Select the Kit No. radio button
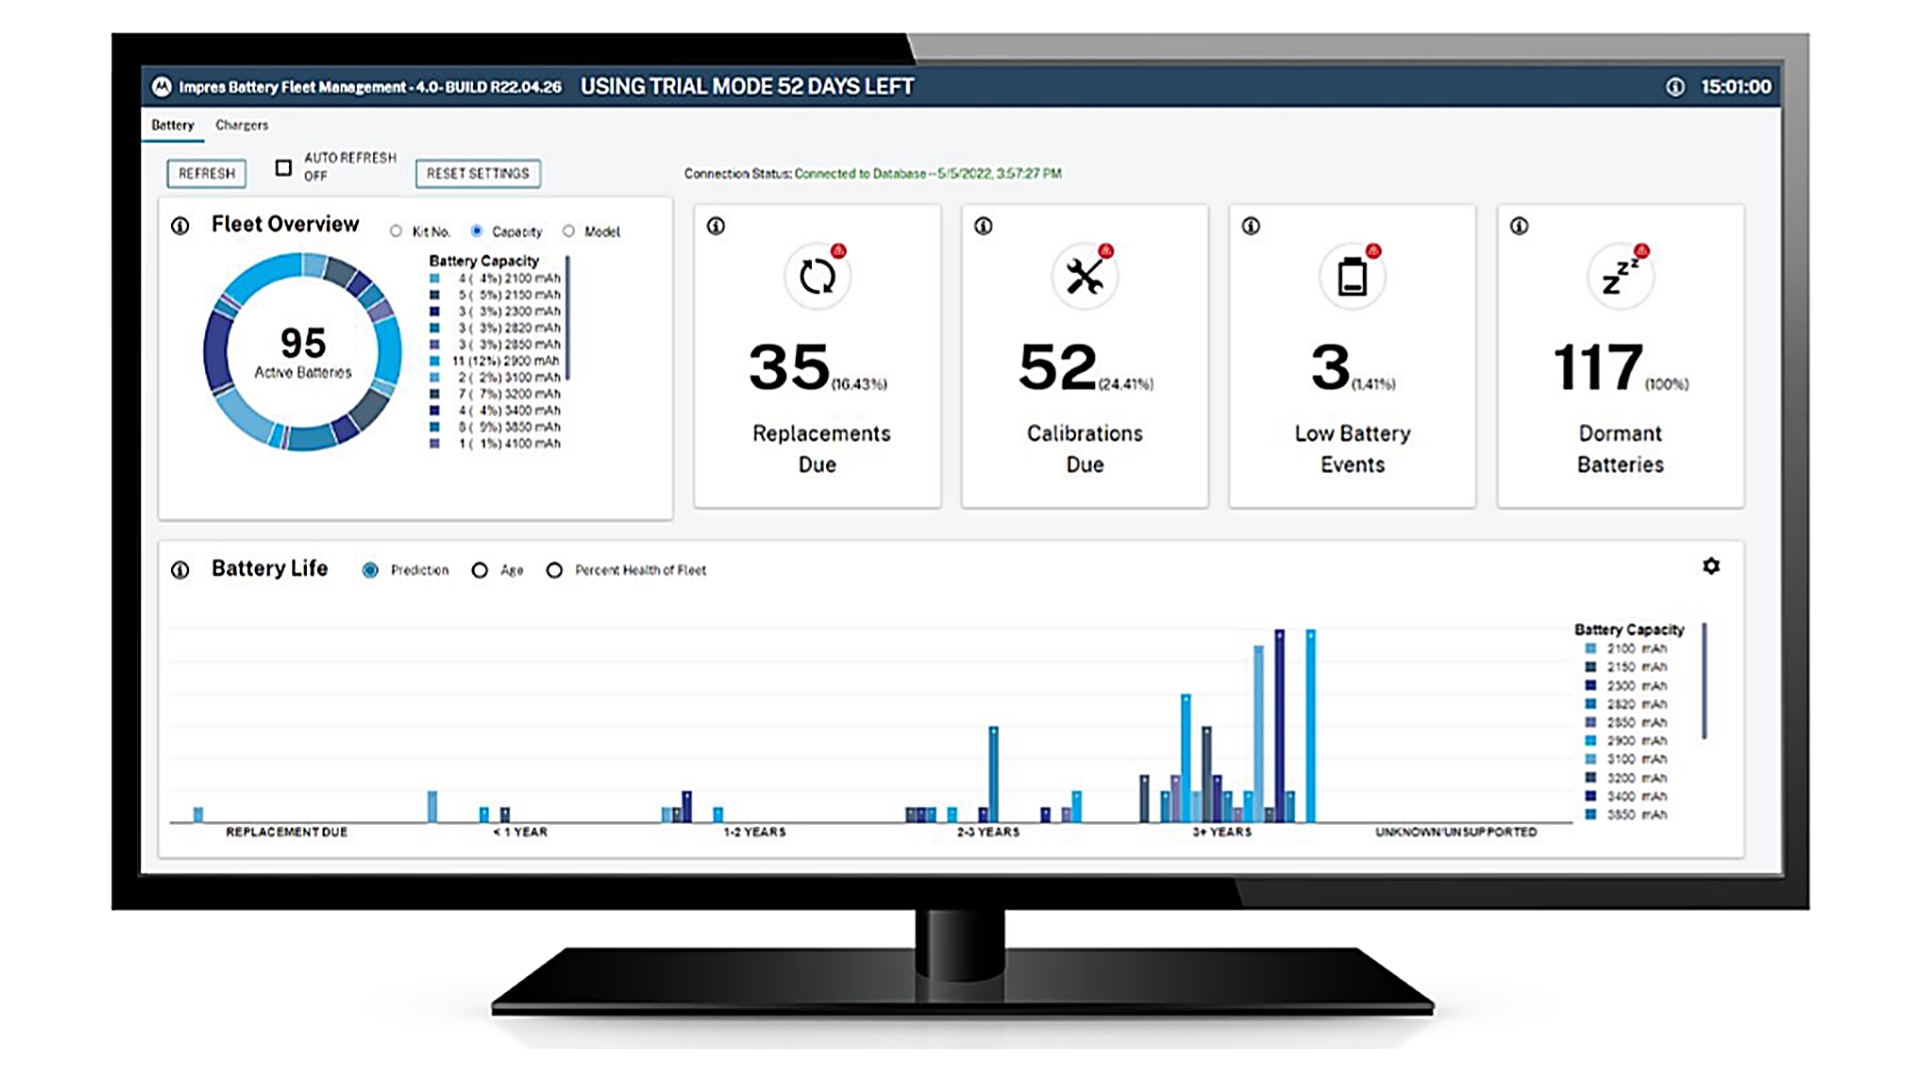The width and height of the screenshot is (1920, 1080). tap(396, 231)
